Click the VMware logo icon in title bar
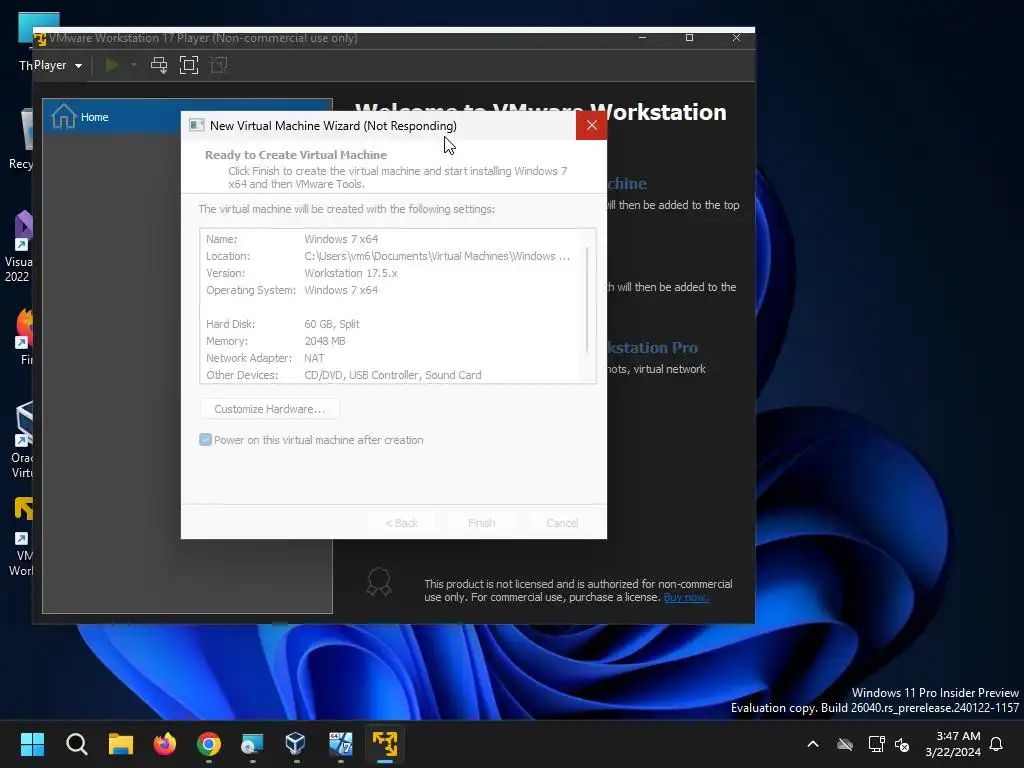 click(x=40, y=39)
